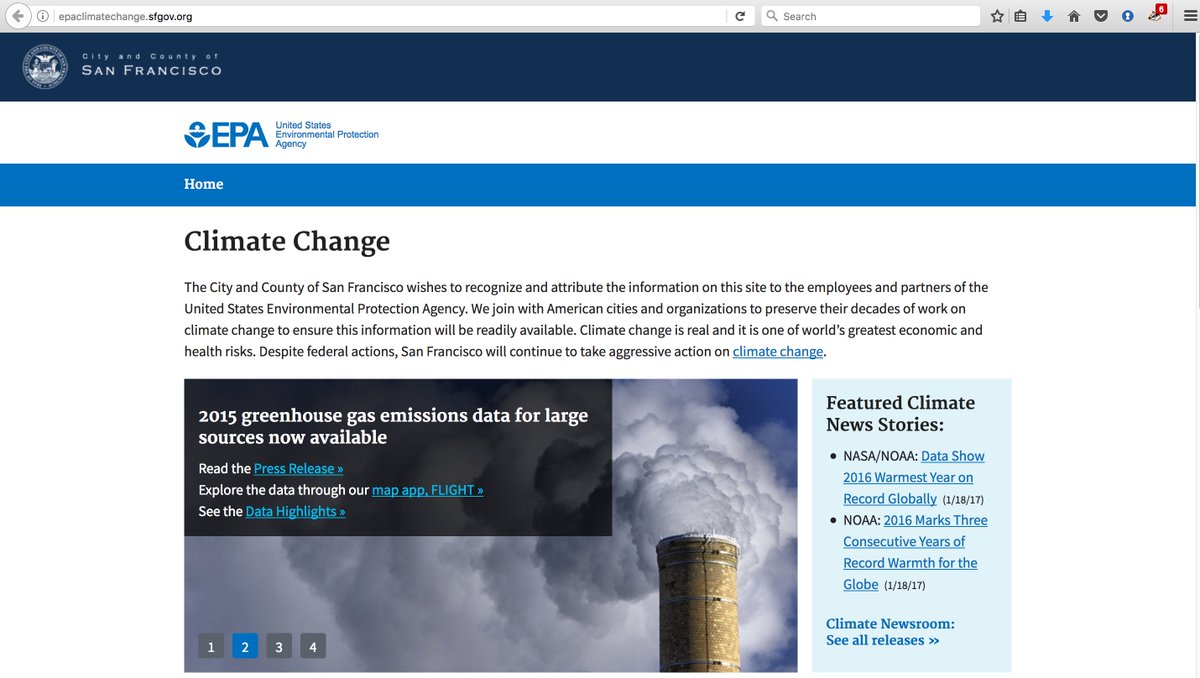The height and width of the screenshot is (678, 1200).
Task: Show site information icon in address bar
Action: point(42,16)
